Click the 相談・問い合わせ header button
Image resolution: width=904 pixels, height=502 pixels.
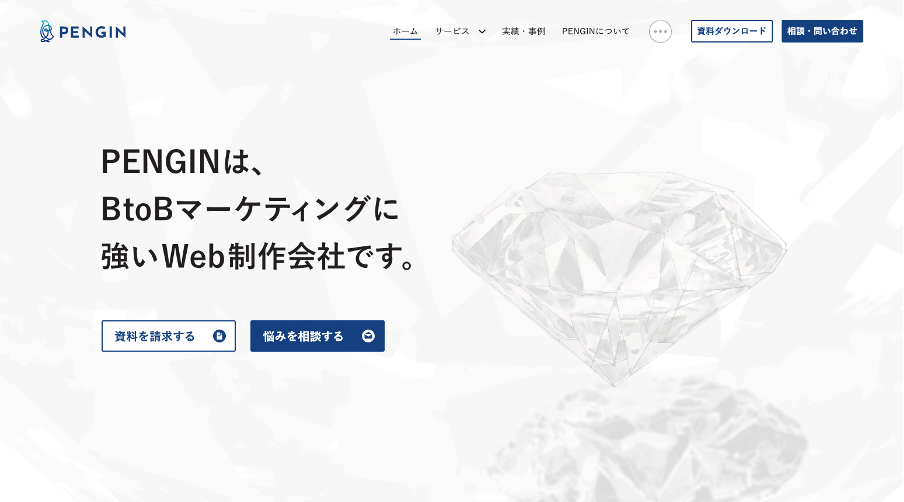(x=822, y=31)
